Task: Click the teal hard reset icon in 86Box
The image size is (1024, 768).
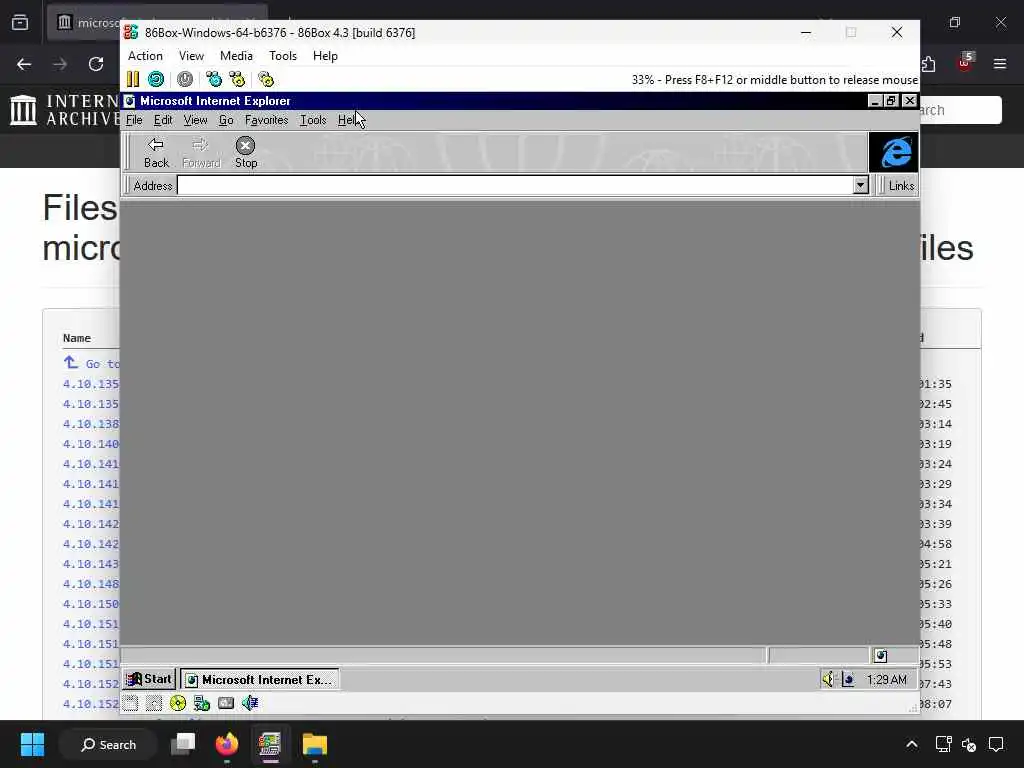Action: 155,80
